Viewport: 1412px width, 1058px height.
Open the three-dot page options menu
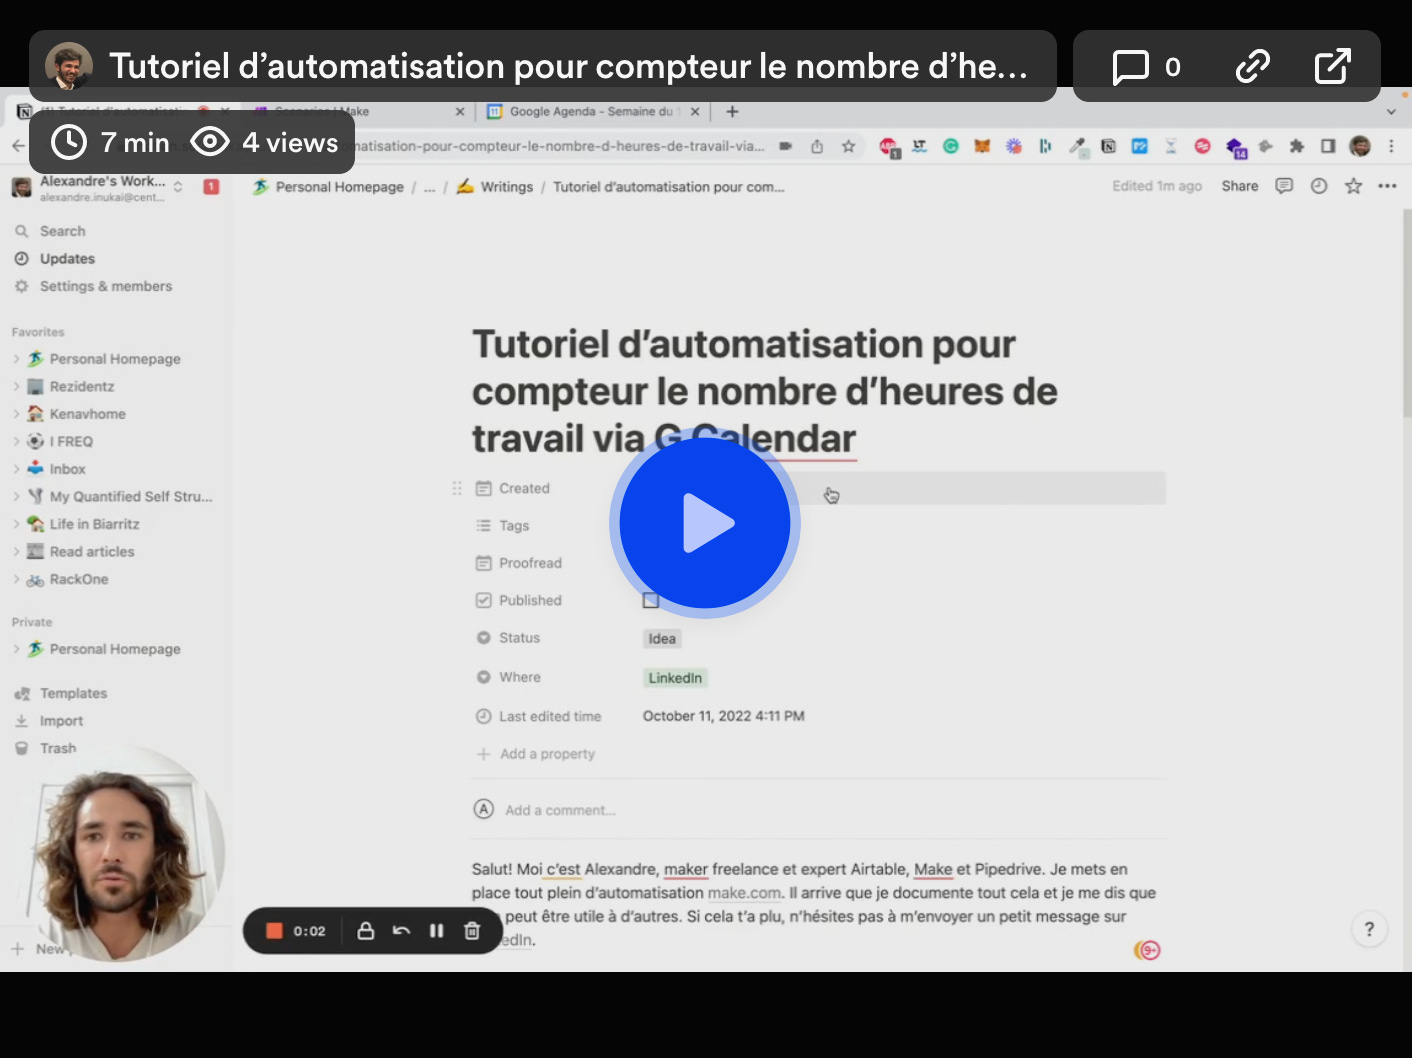(x=1387, y=186)
